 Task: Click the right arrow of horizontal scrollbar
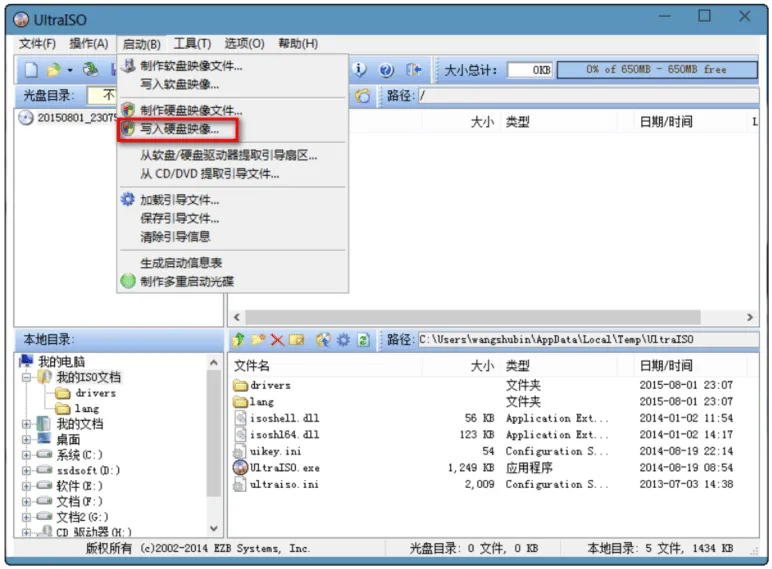[x=750, y=317]
